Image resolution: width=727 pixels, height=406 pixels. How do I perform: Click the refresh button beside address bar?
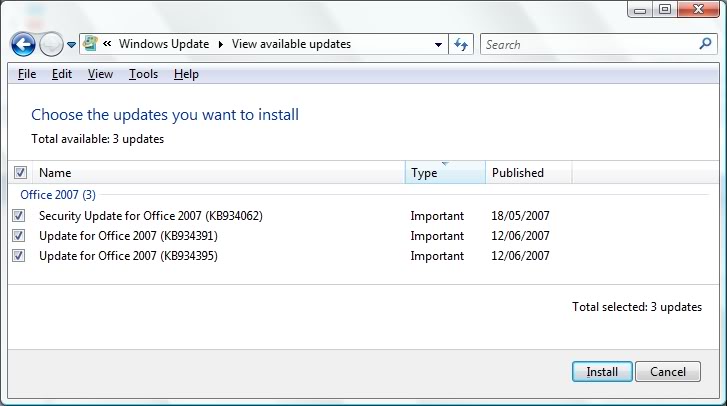coord(461,44)
